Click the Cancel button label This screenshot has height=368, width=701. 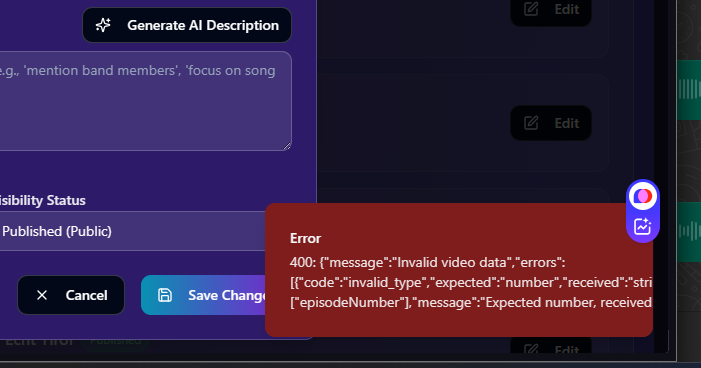click(x=86, y=295)
